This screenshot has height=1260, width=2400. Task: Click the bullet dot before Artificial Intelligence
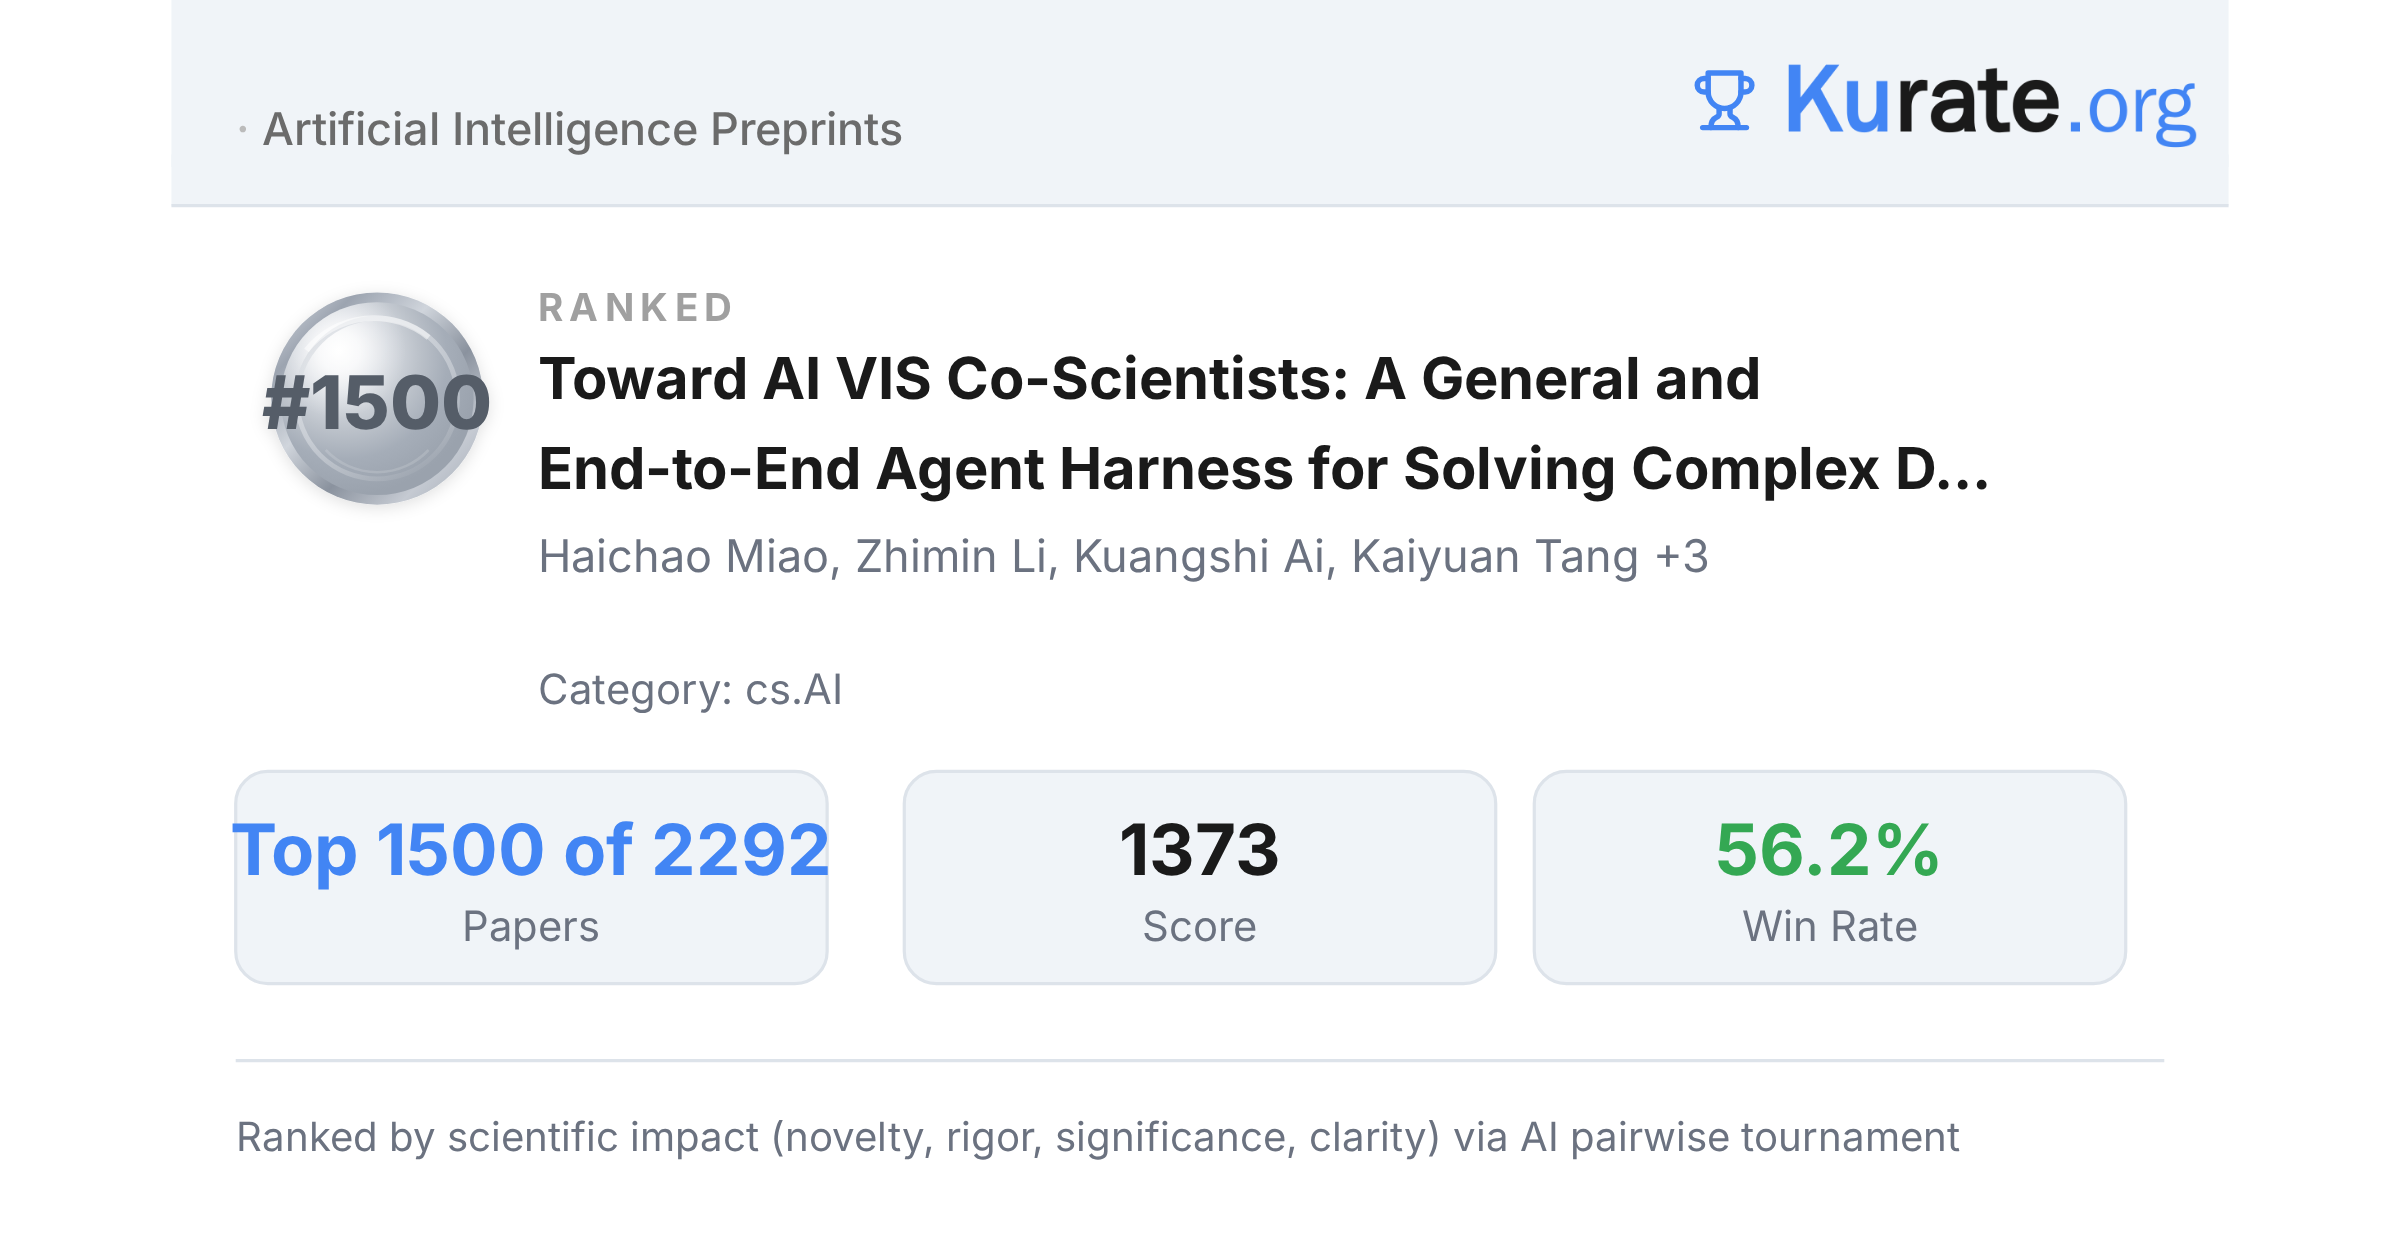click(x=243, y=130)
